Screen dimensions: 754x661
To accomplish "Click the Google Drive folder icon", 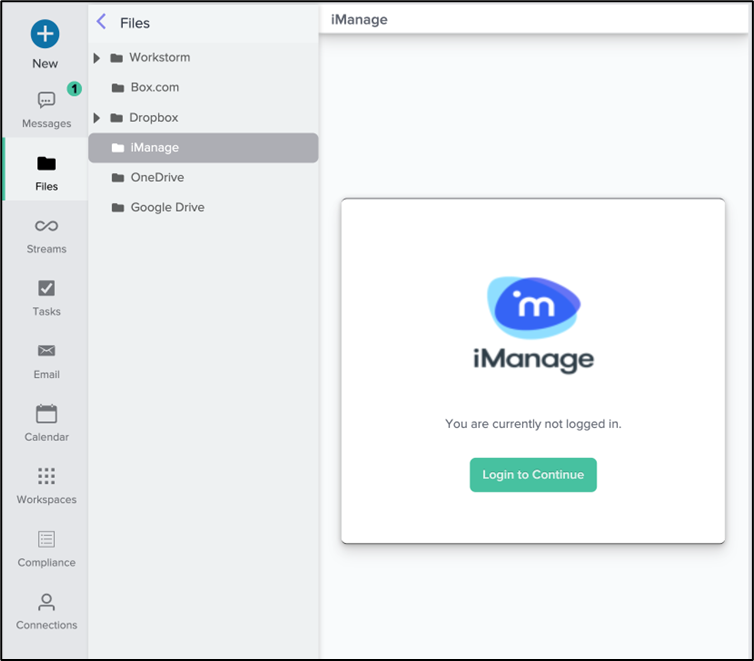I will pos(118,208).
